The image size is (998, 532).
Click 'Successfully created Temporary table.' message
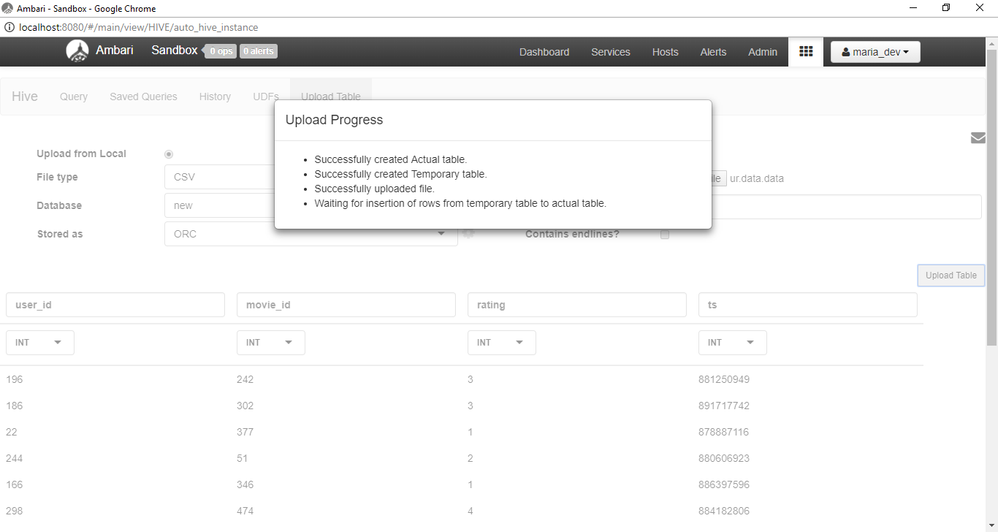click(x=400, y=174)
